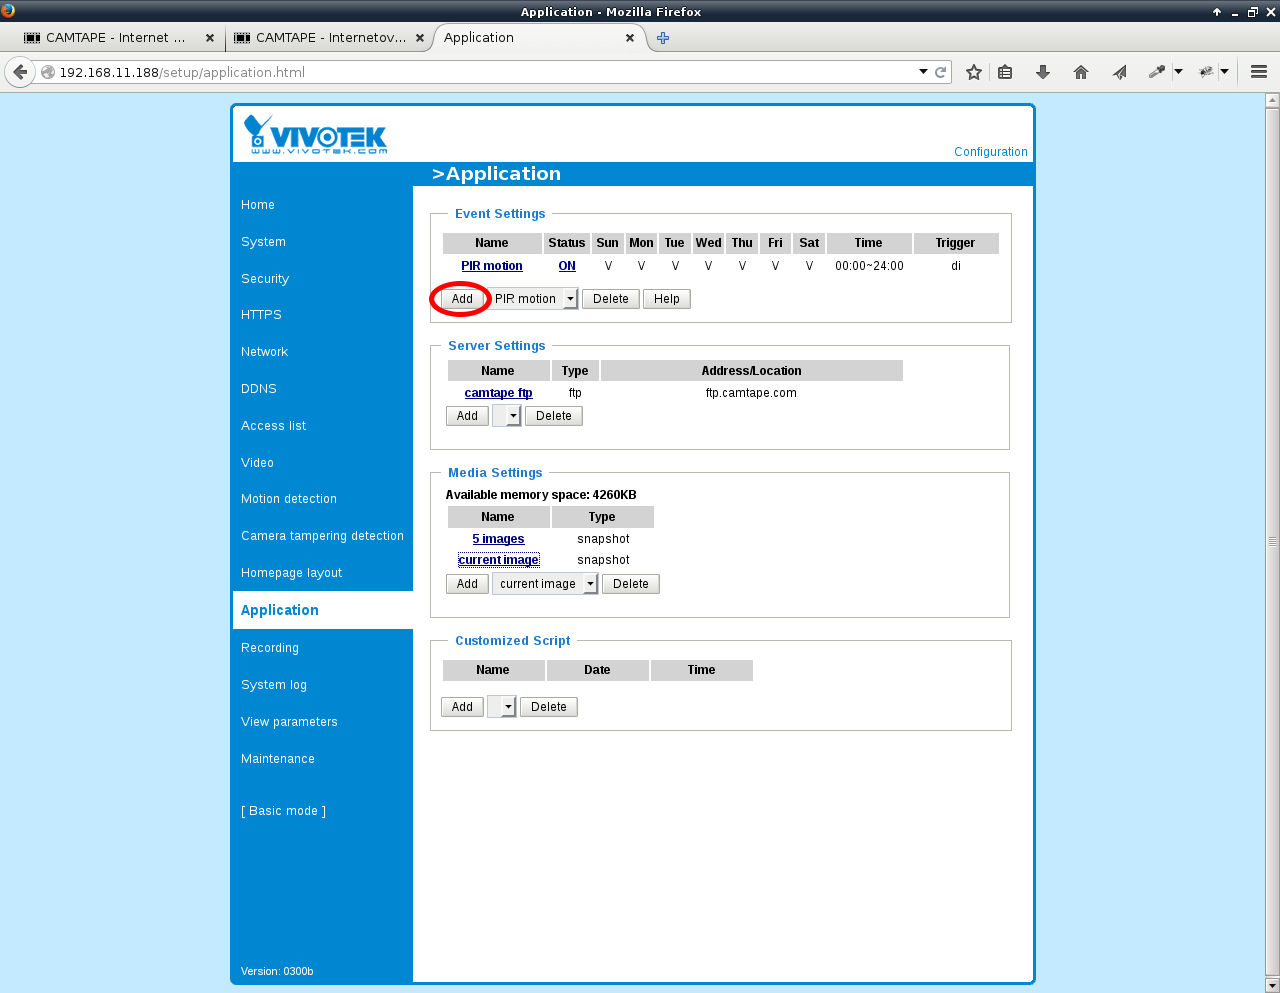Viewport: 1280px width, 993px height.
Task: Open the Configuration link
Action: pos(990,152)
